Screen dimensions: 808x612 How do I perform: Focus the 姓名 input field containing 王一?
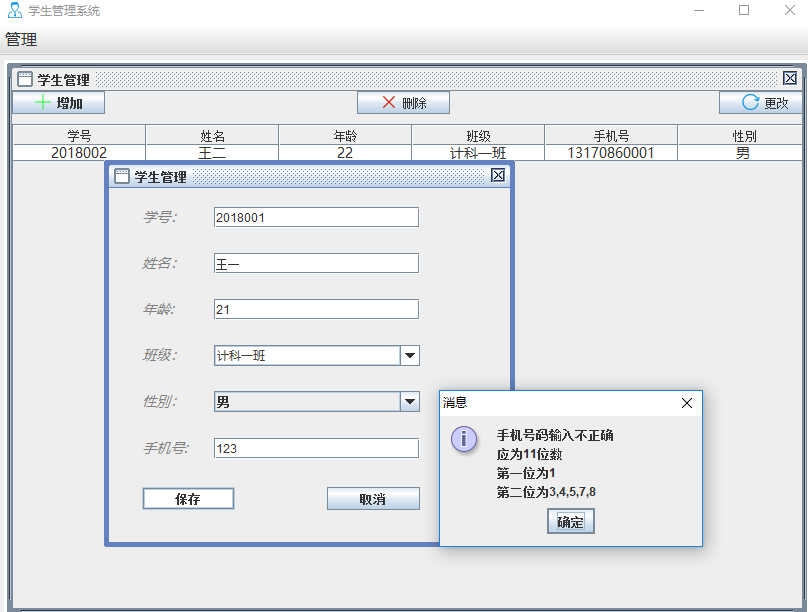pyautogui.click(x=316, y=263)
